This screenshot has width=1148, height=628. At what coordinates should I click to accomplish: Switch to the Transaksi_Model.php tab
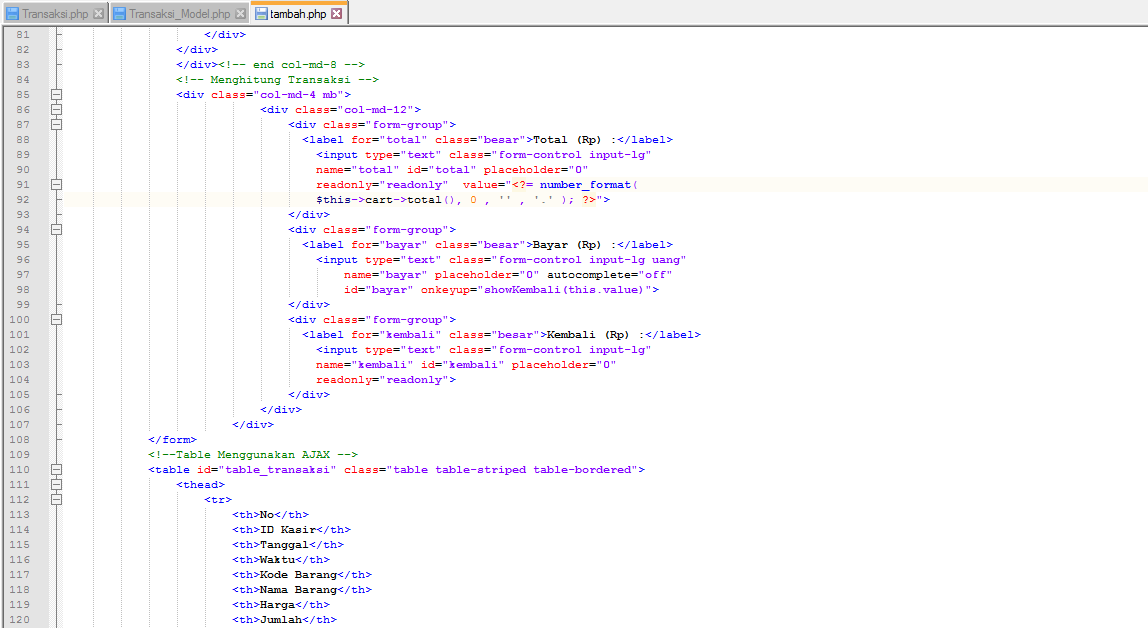pos(179,13)
